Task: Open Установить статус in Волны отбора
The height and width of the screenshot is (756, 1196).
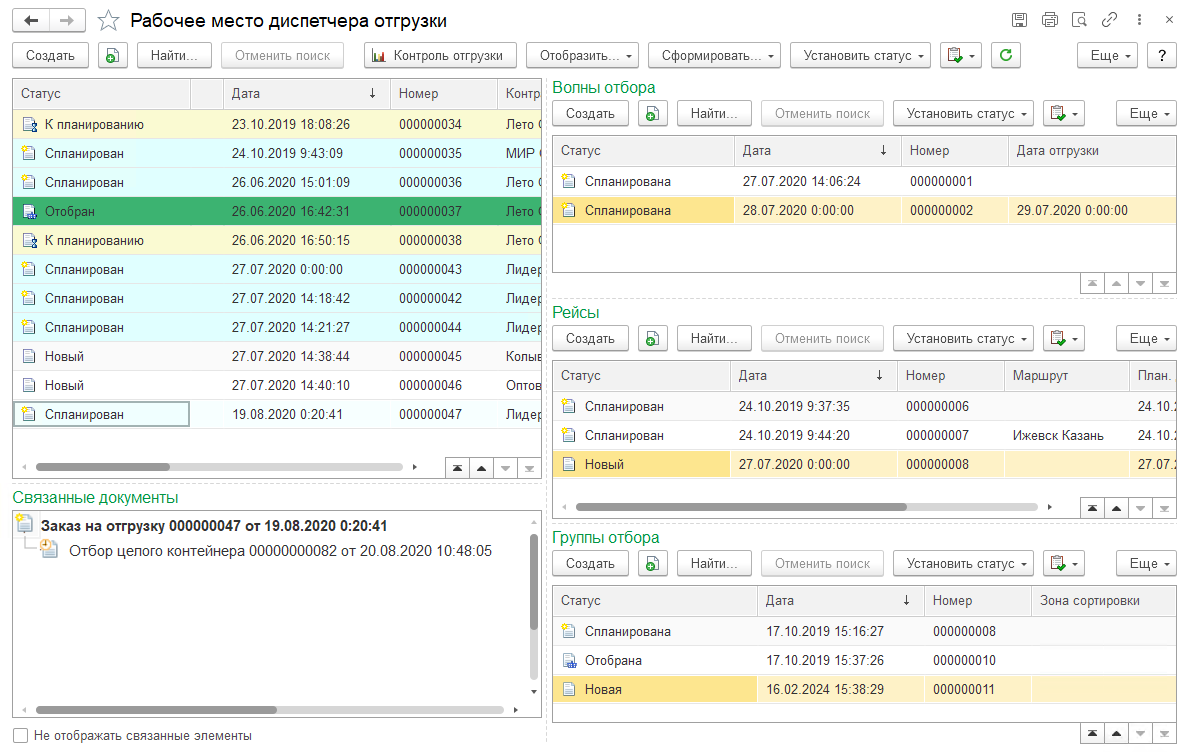Action: click(963, 114)
